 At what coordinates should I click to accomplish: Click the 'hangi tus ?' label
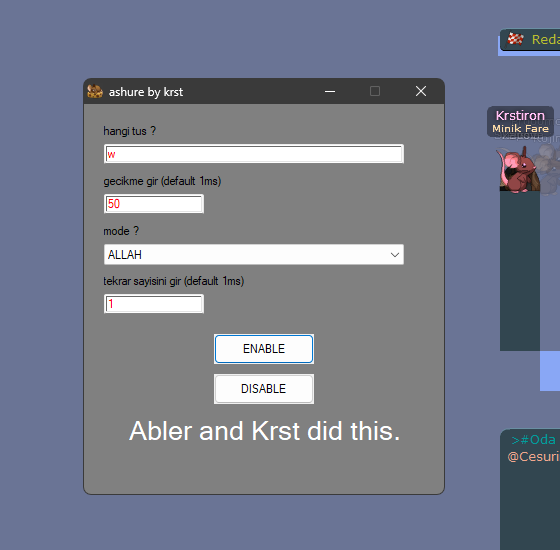[x=130, y=131]
